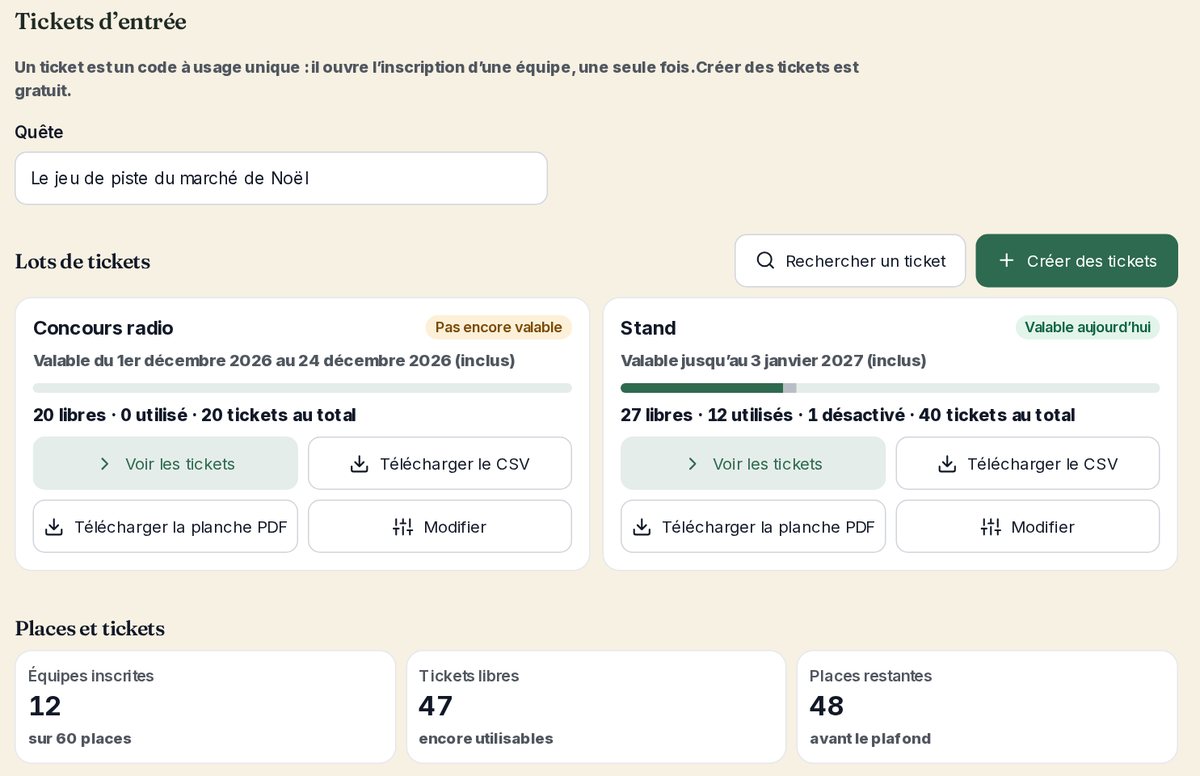
Task: Click the chevron icon in Stand's Voir les tickets
Action: tap(692, 464)
